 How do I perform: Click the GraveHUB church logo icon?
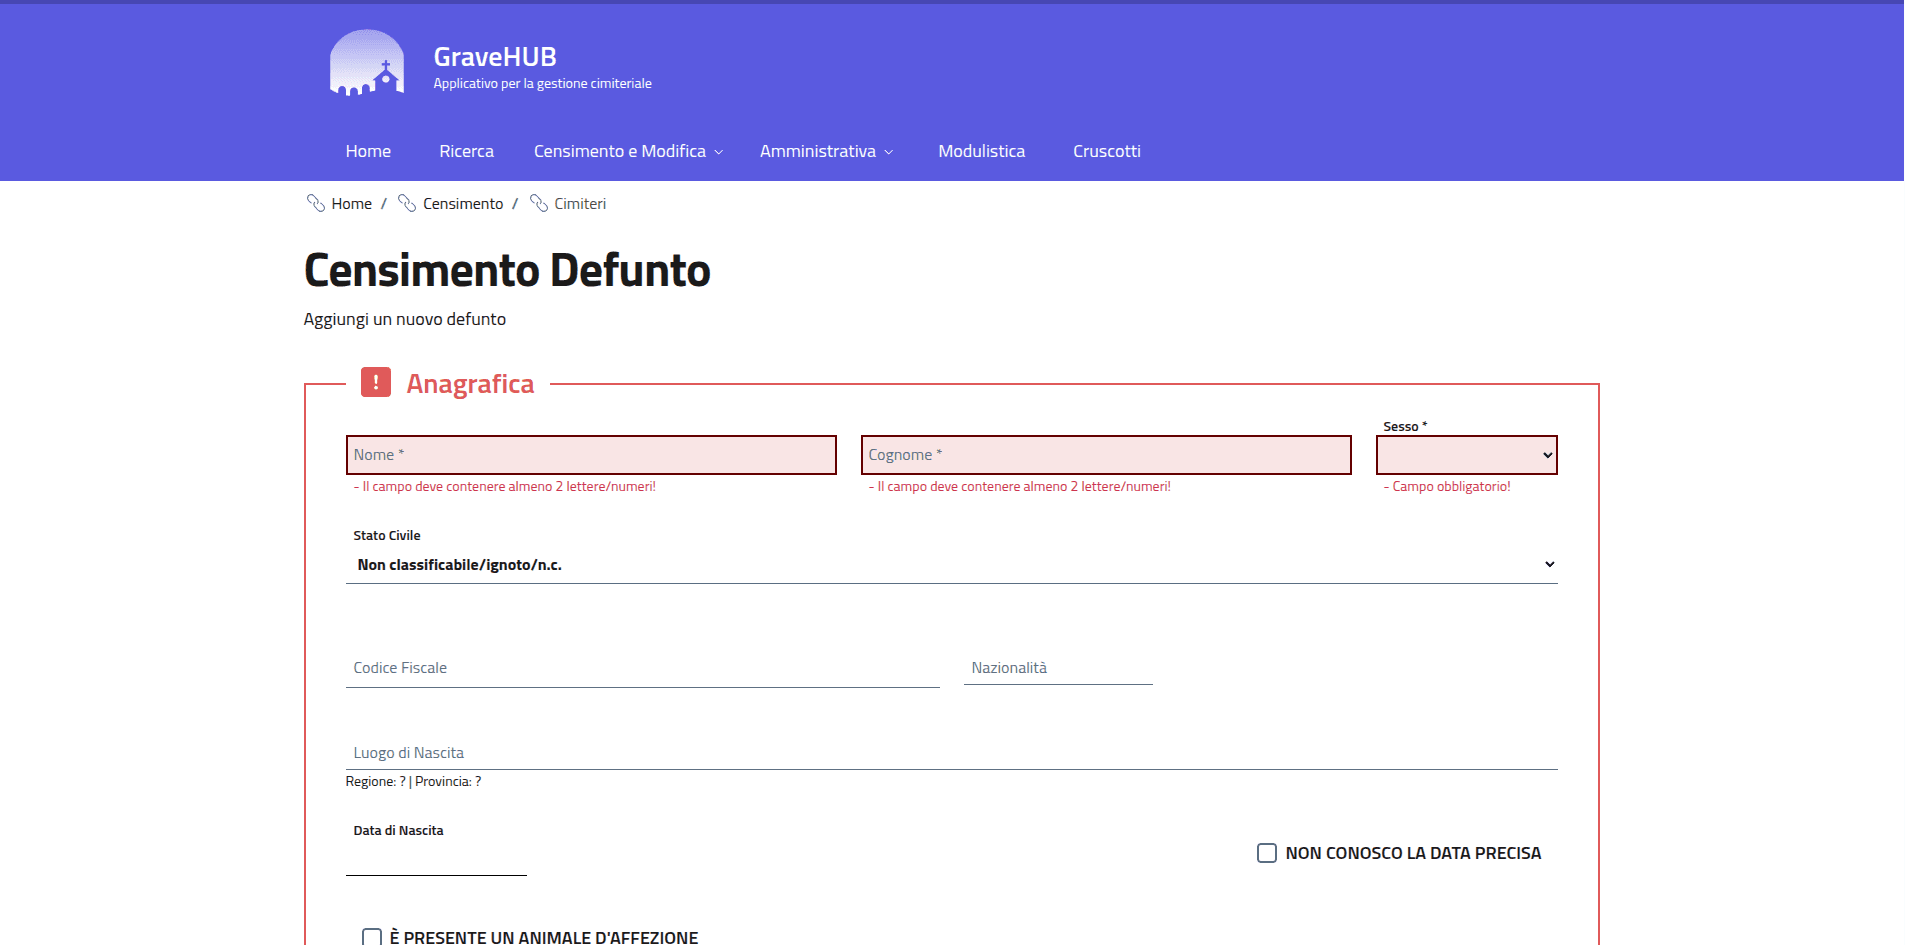pyautogui.click(x=366, y=62)
